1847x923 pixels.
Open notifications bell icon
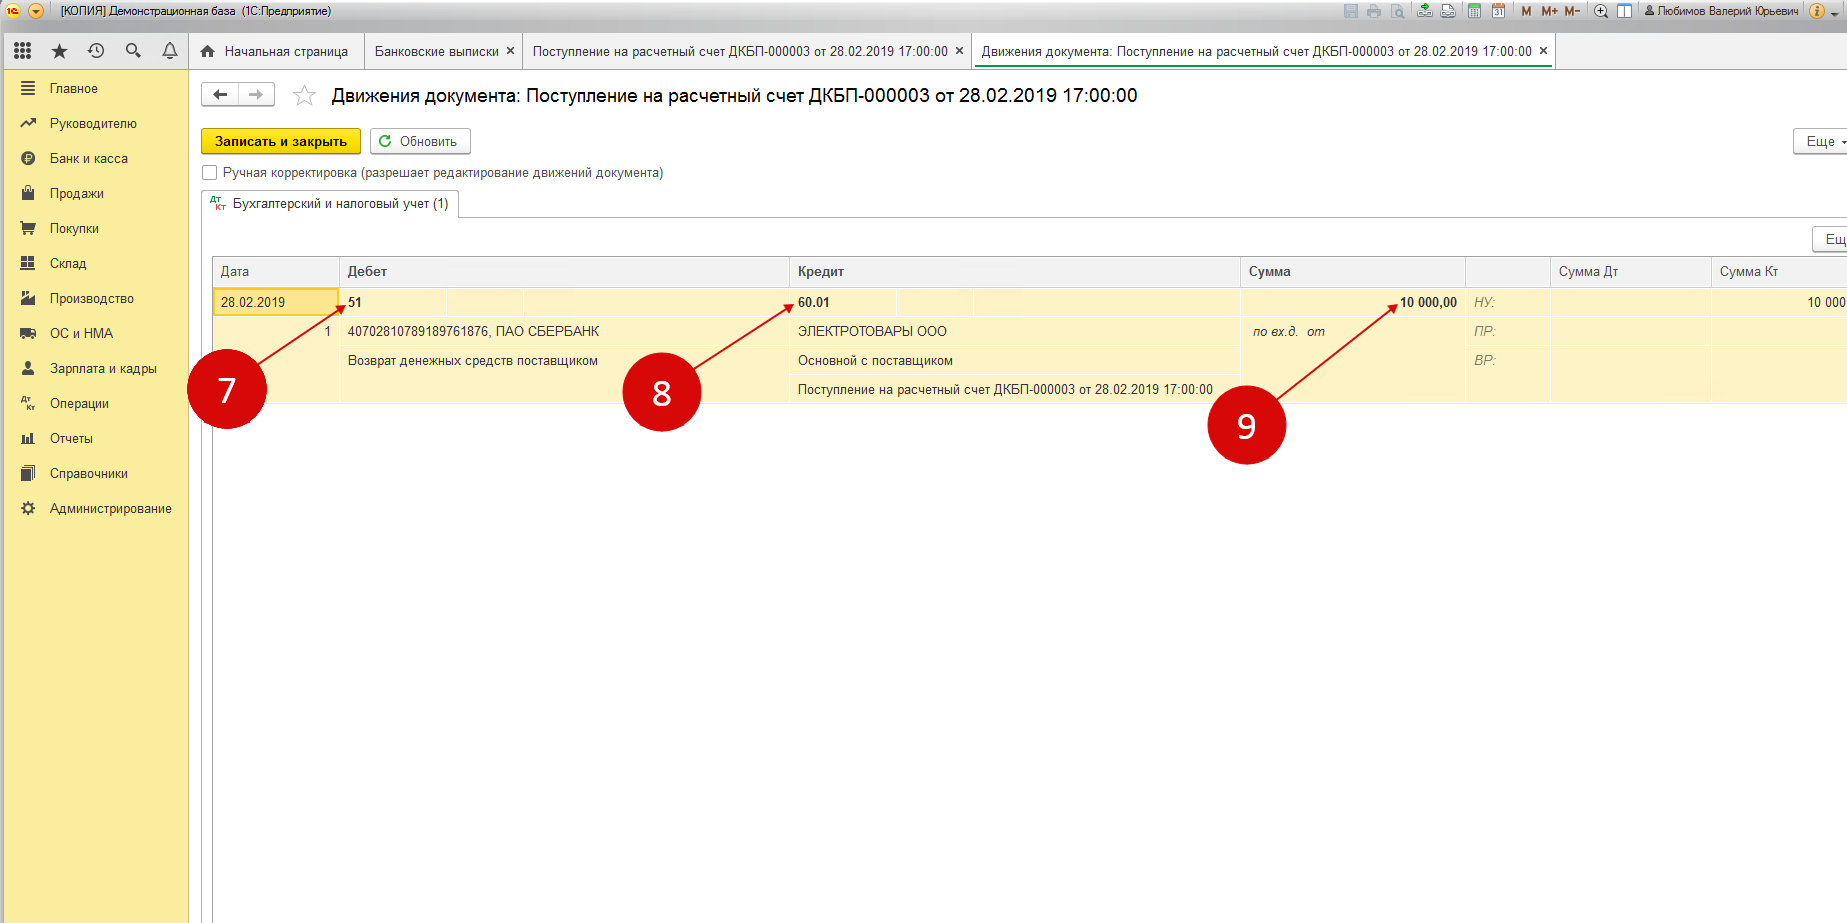(170, 51)
